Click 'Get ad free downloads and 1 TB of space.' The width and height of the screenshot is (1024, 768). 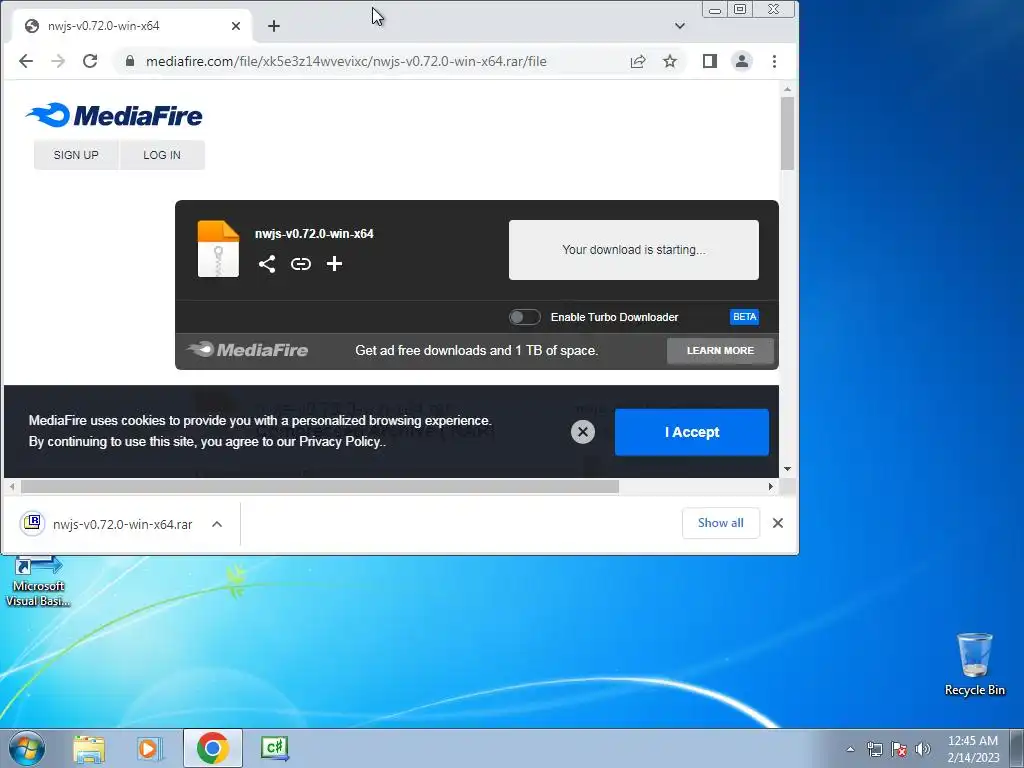[x=477, y=351]
